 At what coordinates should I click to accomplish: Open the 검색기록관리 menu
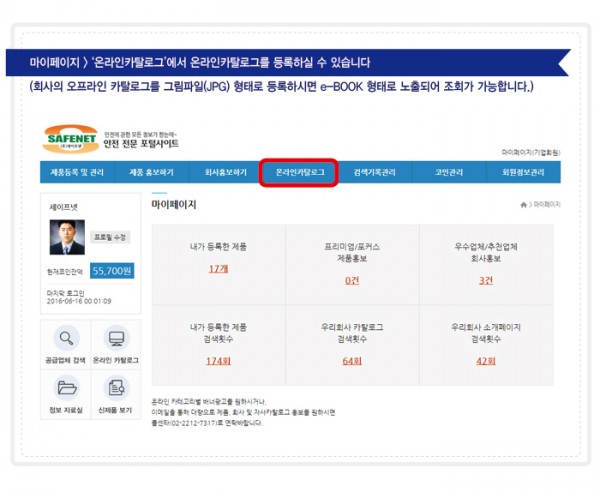[x=375, y=172]
